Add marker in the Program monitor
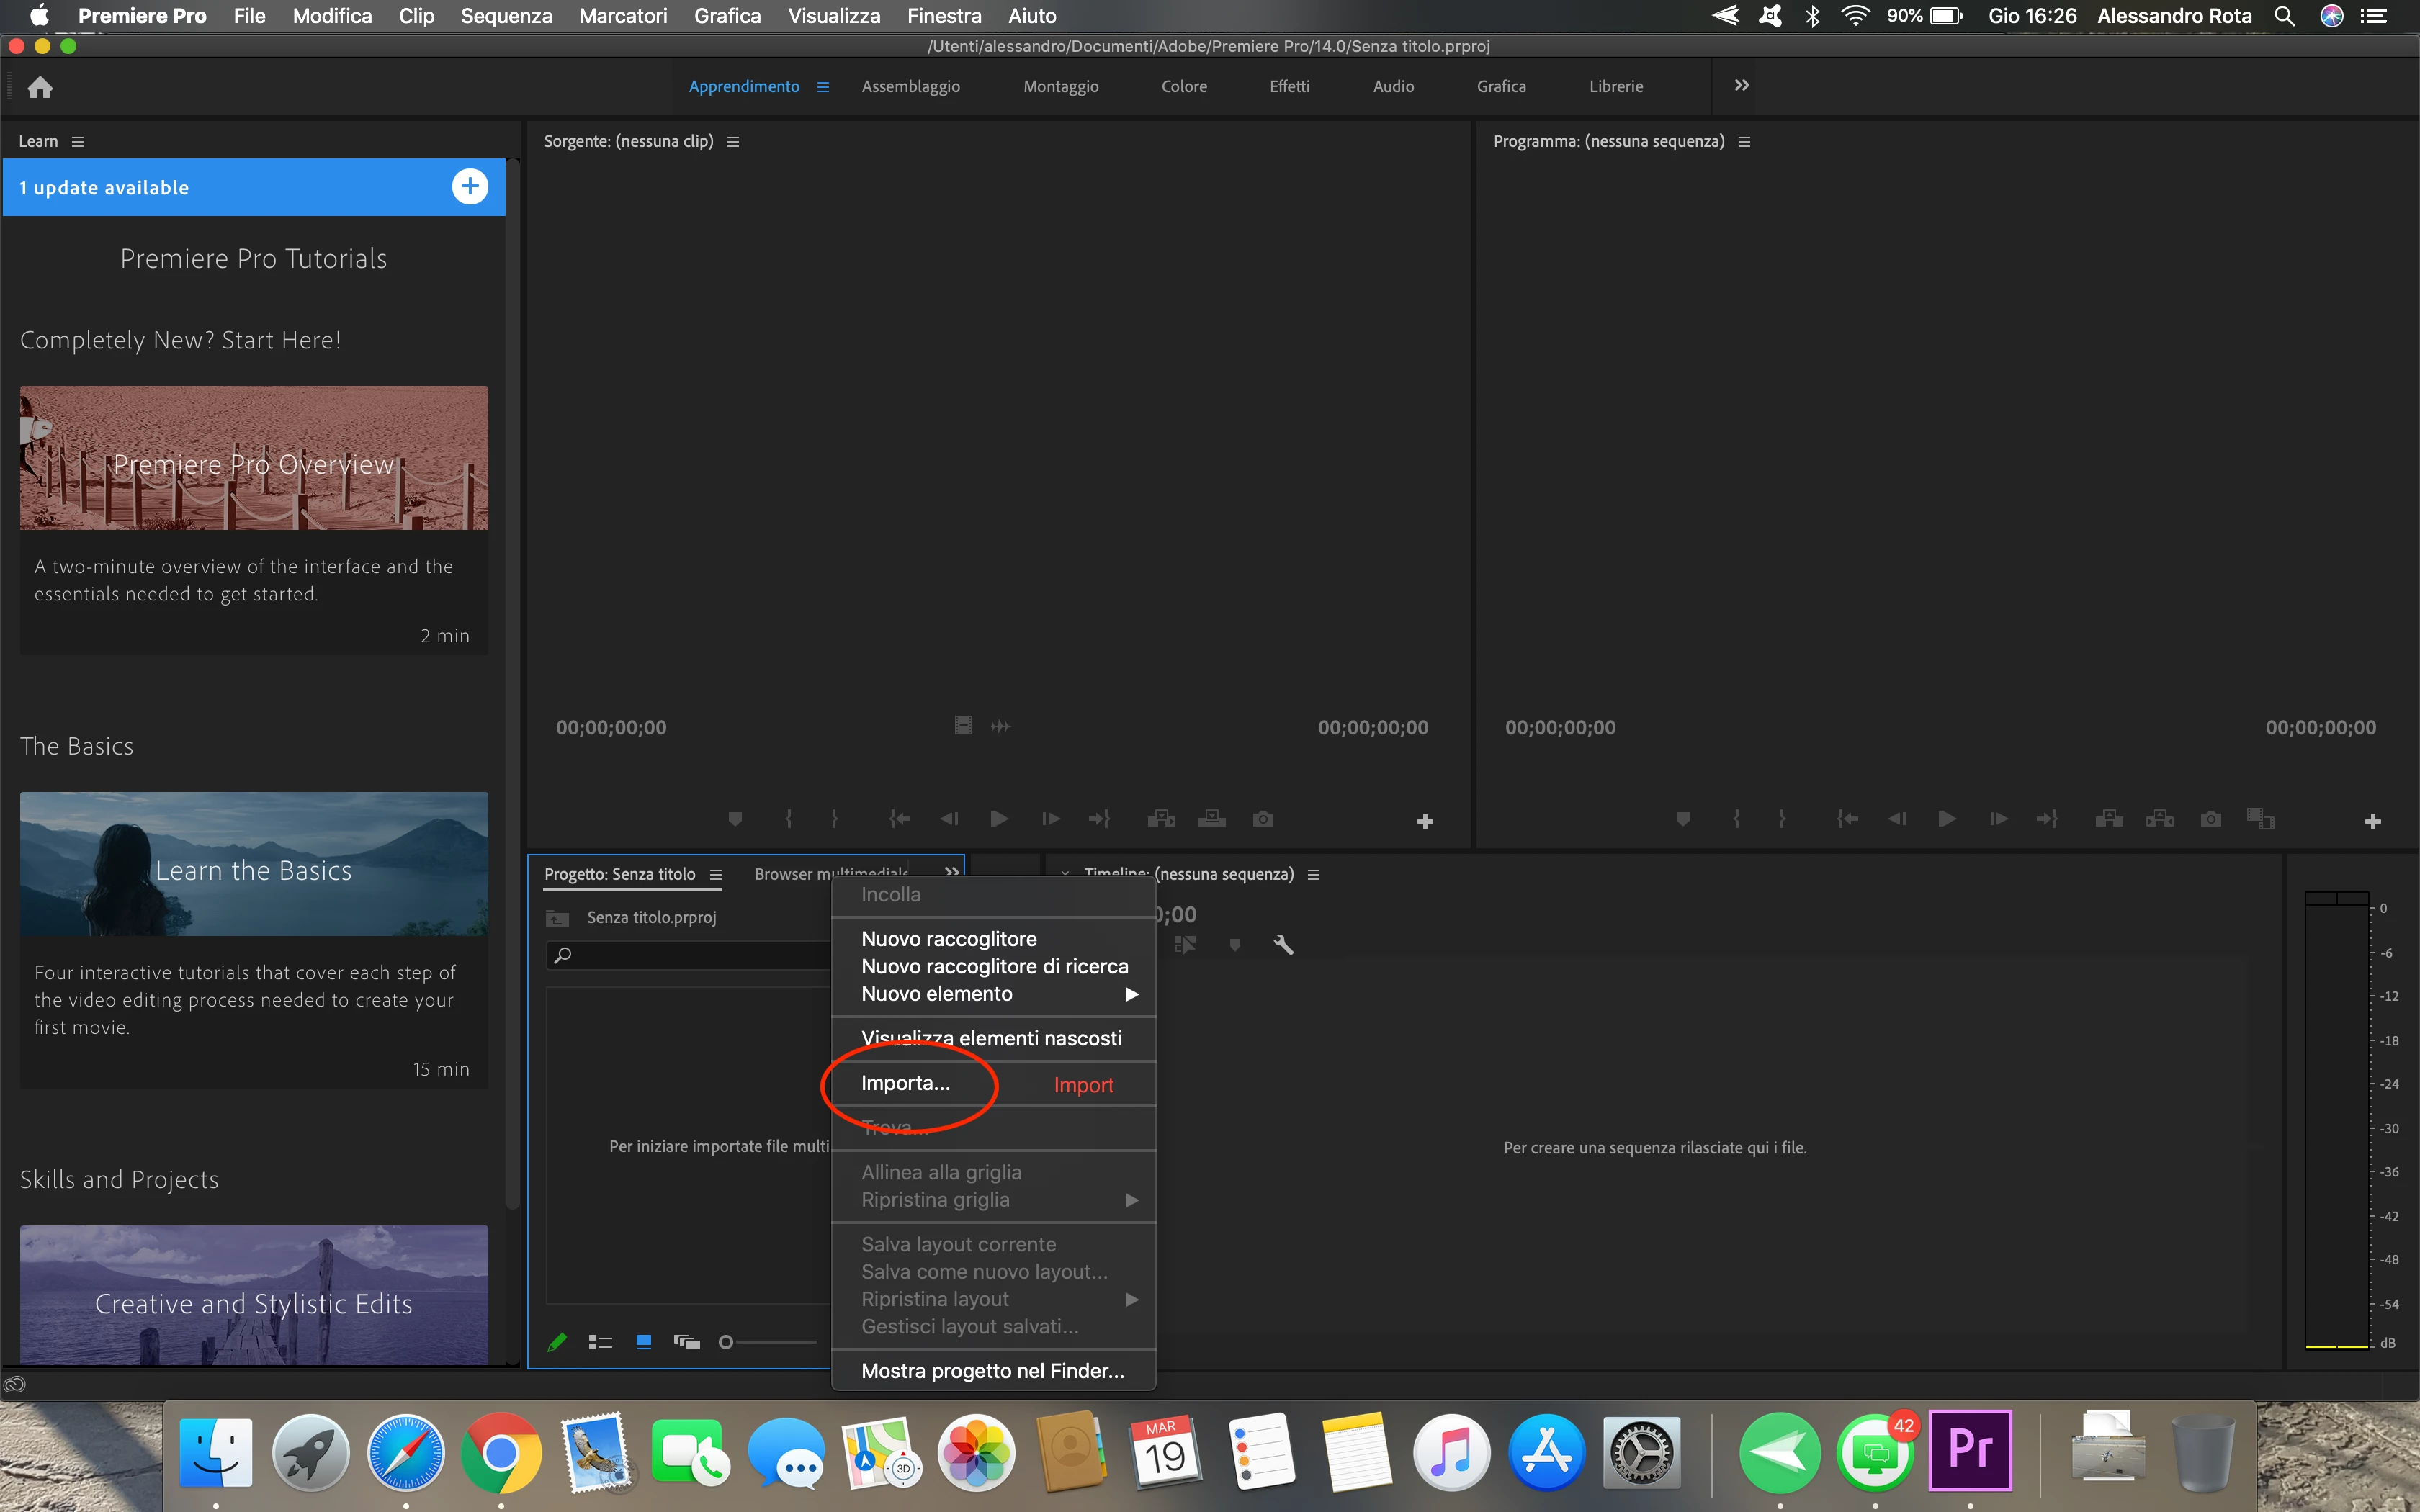 [x=1683, y=819]
